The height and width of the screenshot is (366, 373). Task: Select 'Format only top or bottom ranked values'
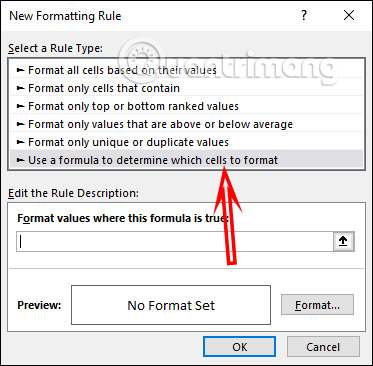187,105
